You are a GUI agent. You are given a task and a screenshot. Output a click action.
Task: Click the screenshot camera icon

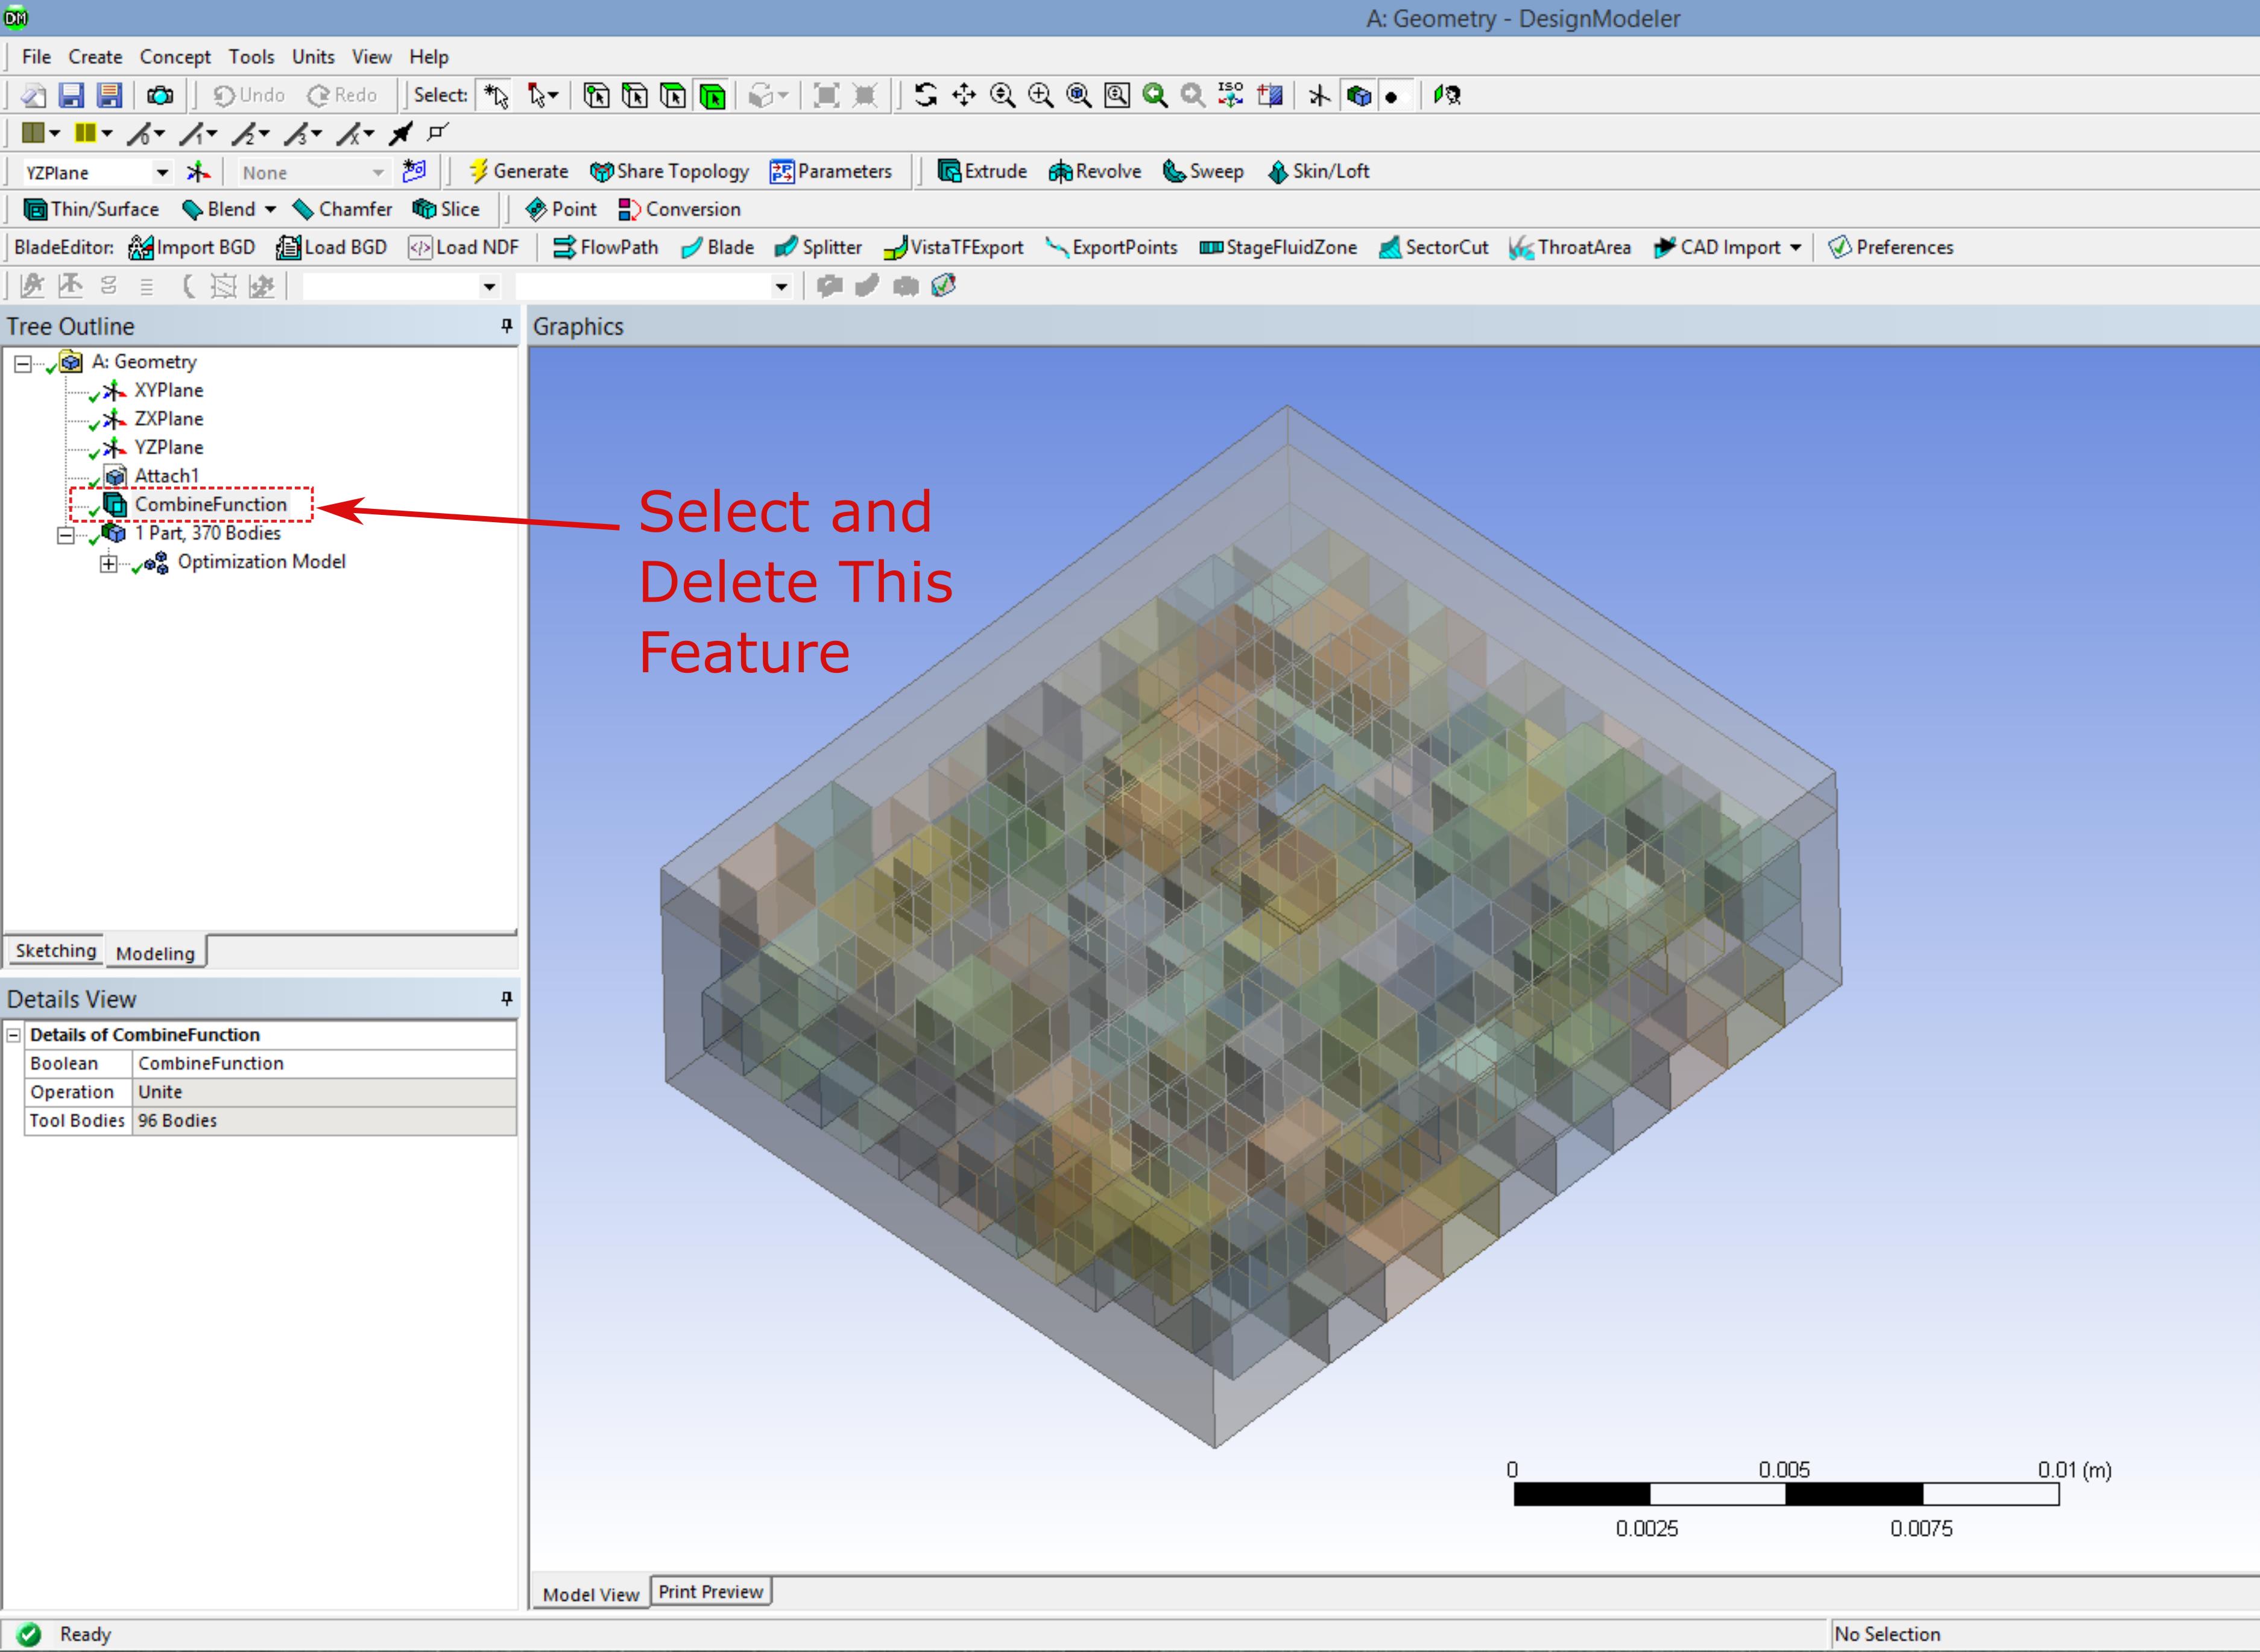coord(160,95)
